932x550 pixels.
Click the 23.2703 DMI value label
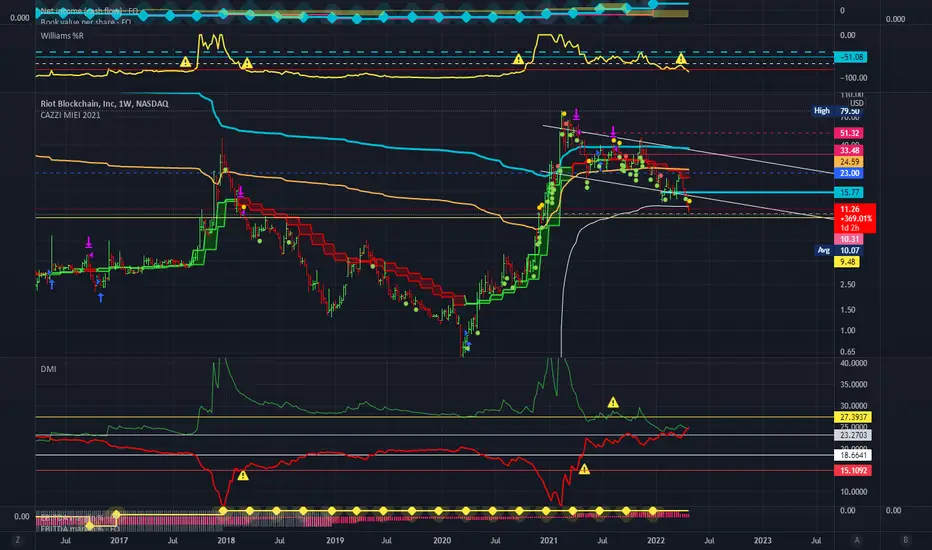pyautogui.click(x=854, y=435)
